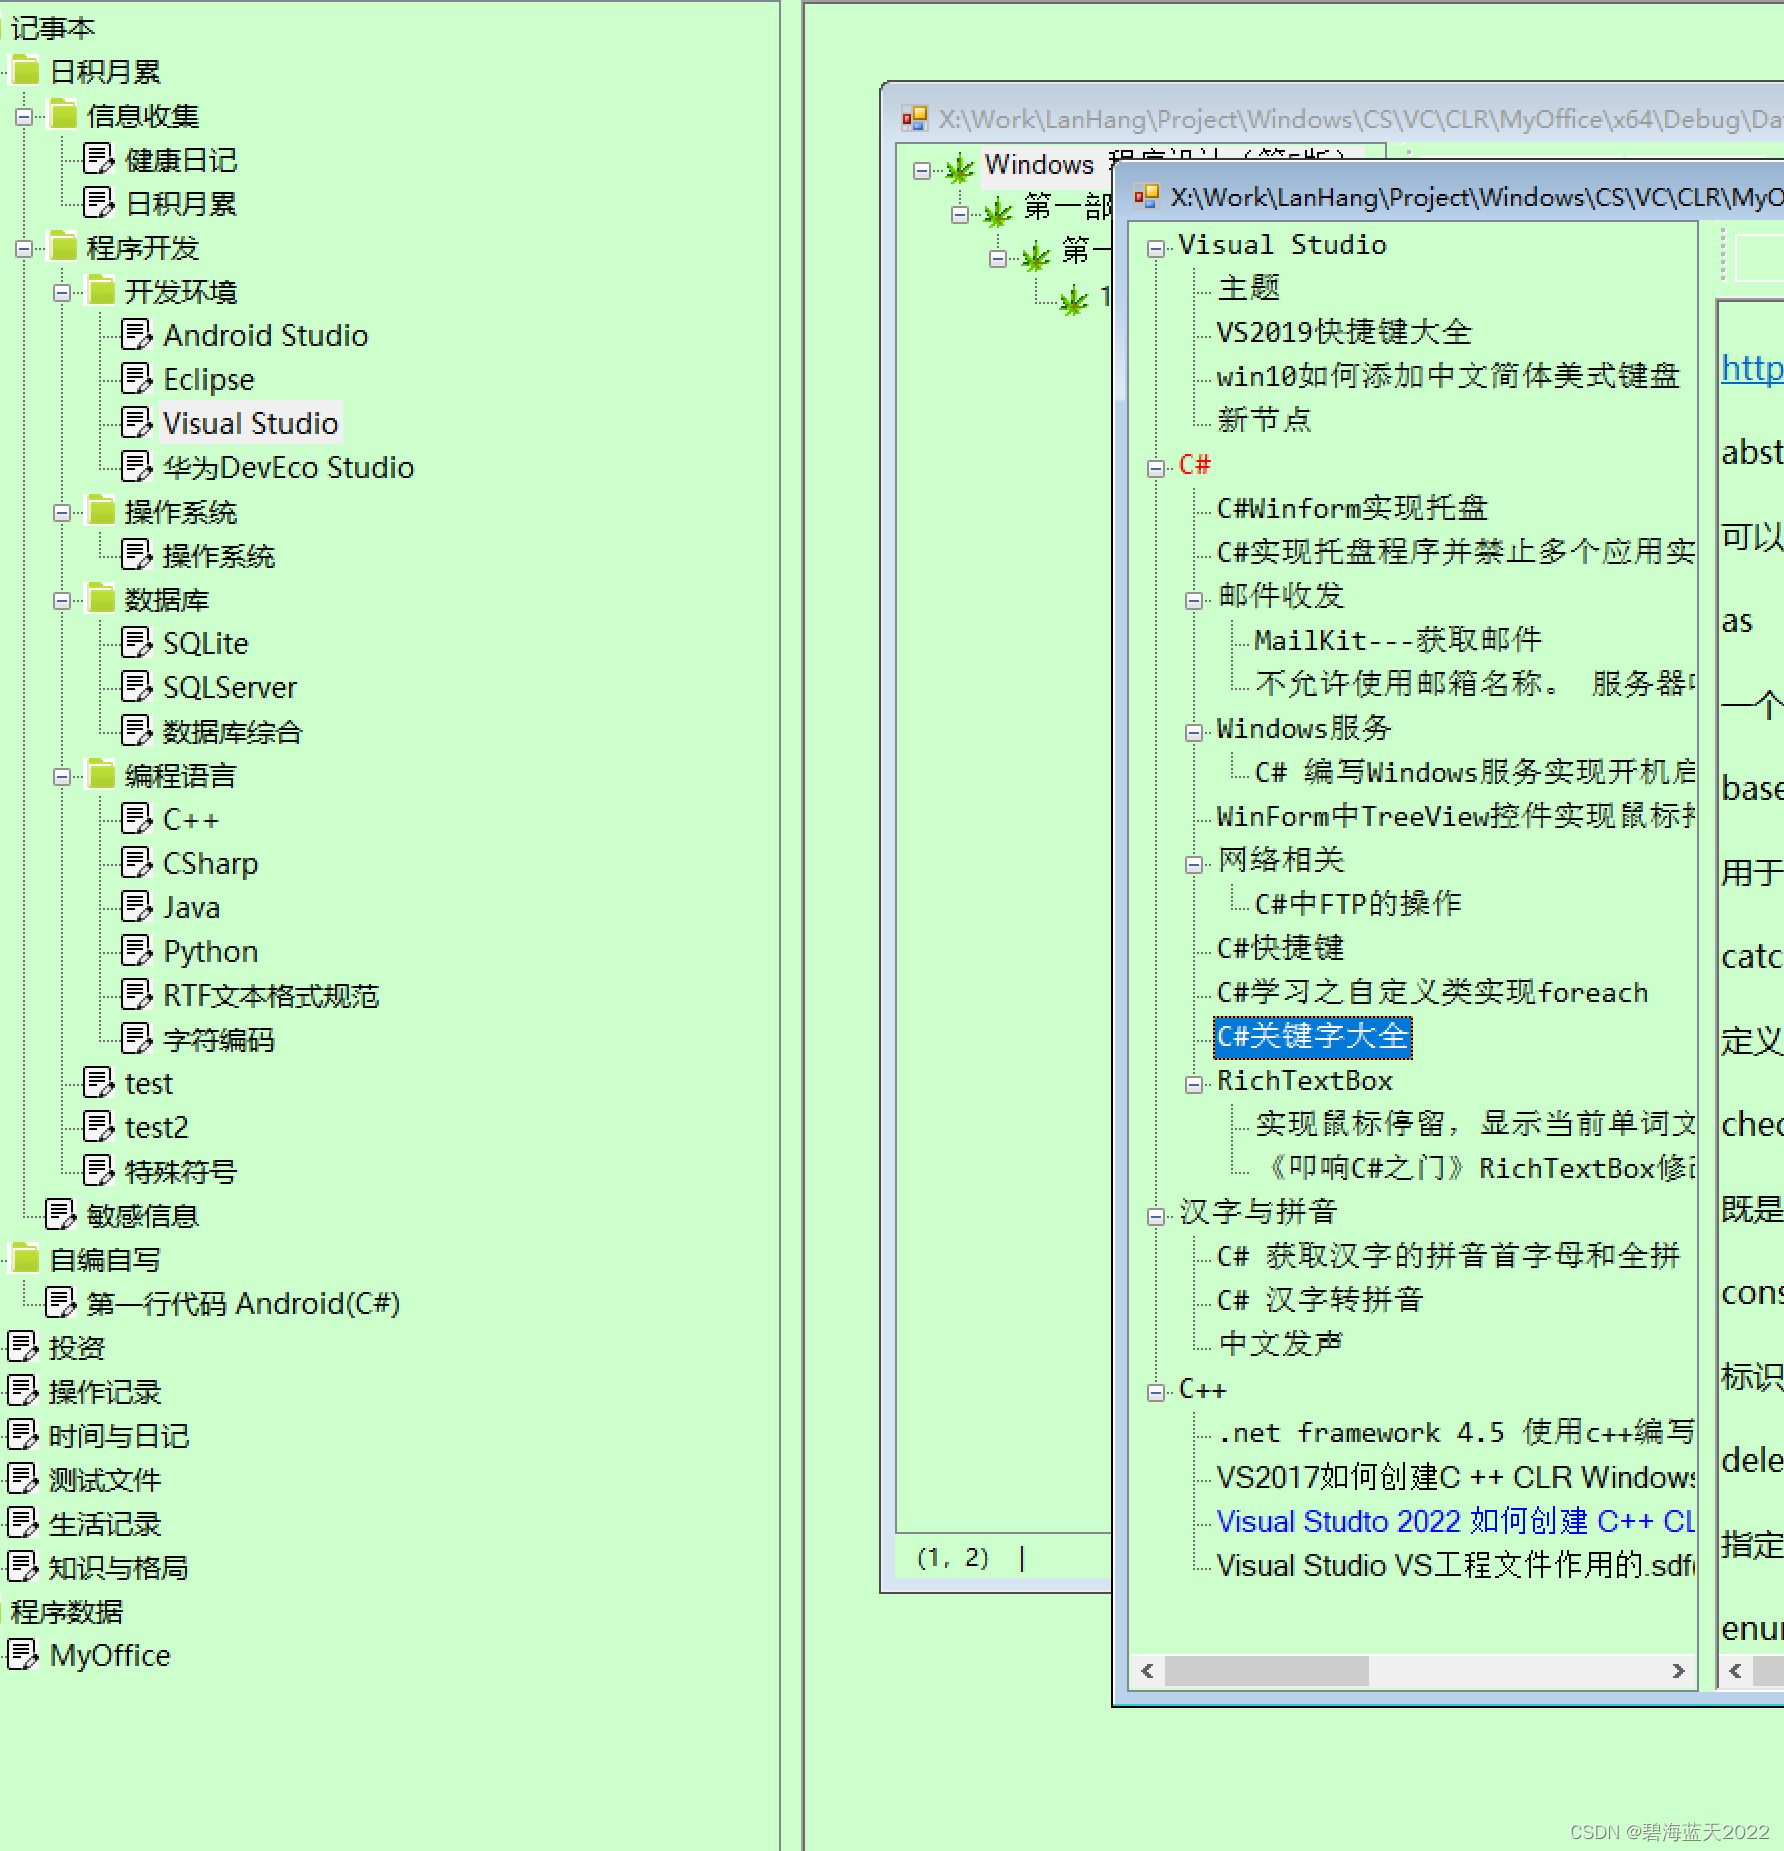This screenshot has height=1851, width=1784.
Task: Select C# 汉字转拼音 item
Action: coord(1320,1300)
